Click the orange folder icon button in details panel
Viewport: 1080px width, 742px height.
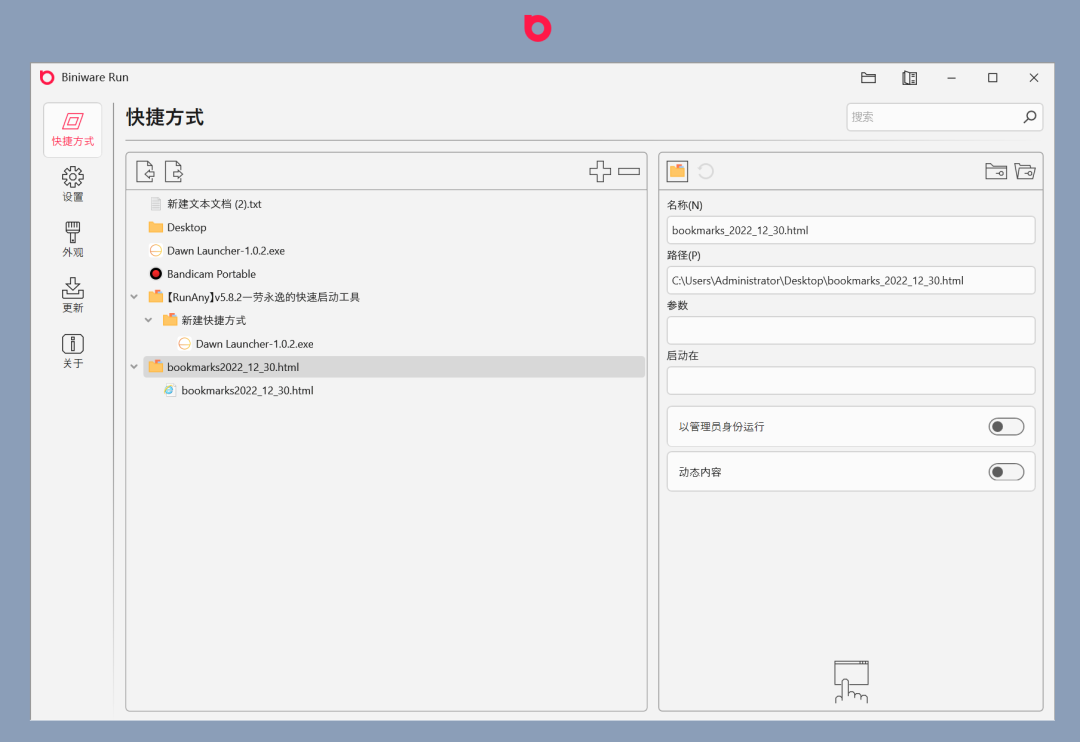click(x=678, y=171)
